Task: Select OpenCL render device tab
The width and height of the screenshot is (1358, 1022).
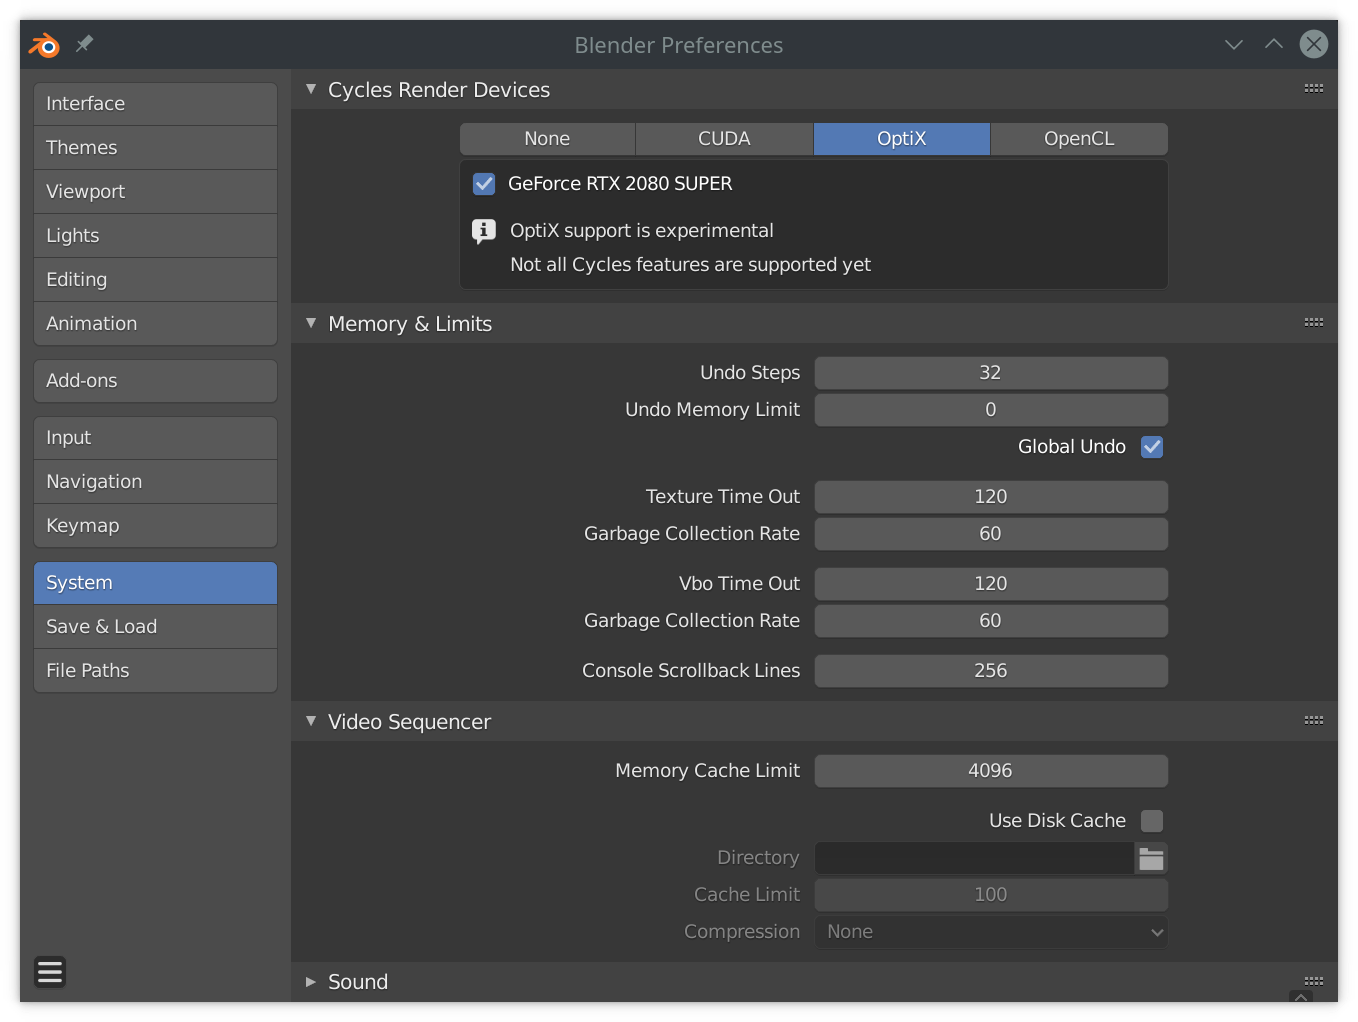Action: [1079, 139]
